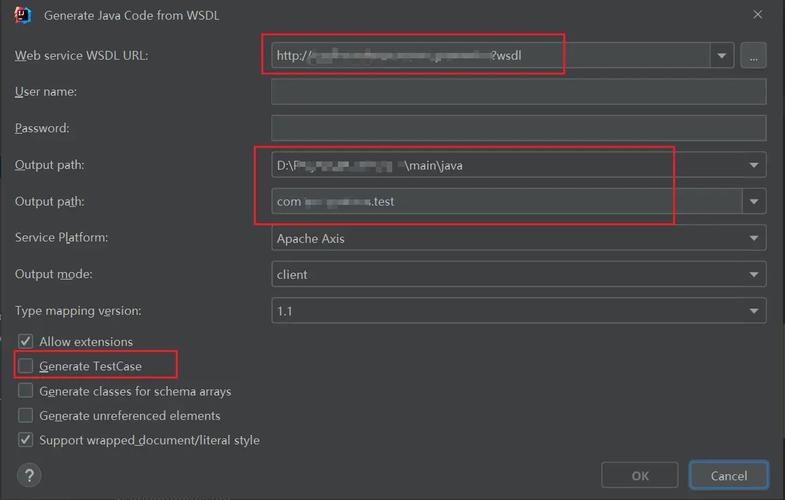785x500 pixels.
Task: Expand the package prefix dropdown arrow
Action: coord(754,201)
